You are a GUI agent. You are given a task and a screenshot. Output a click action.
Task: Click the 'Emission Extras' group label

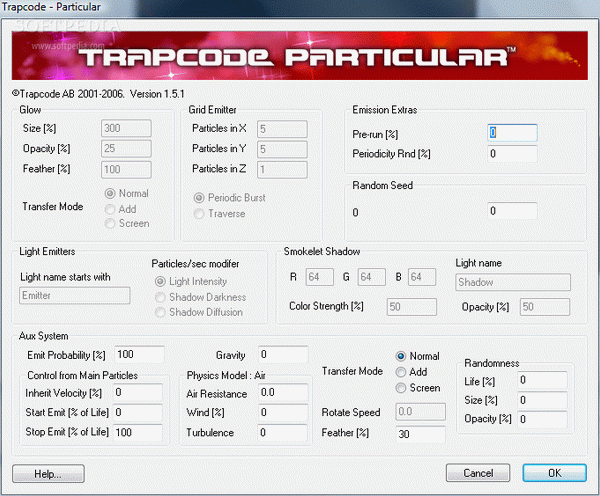click(x=385, y=110)
